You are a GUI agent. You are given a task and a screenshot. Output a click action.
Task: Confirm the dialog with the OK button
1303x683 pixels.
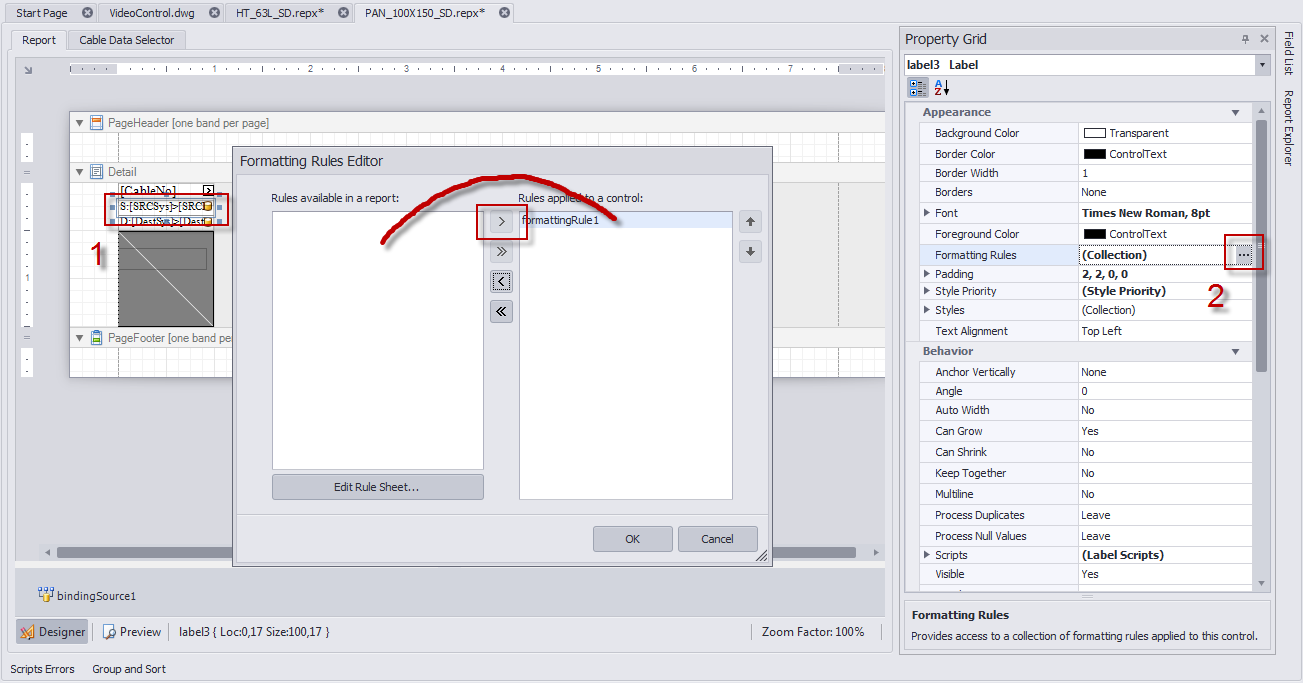click(x=632, y=539)
